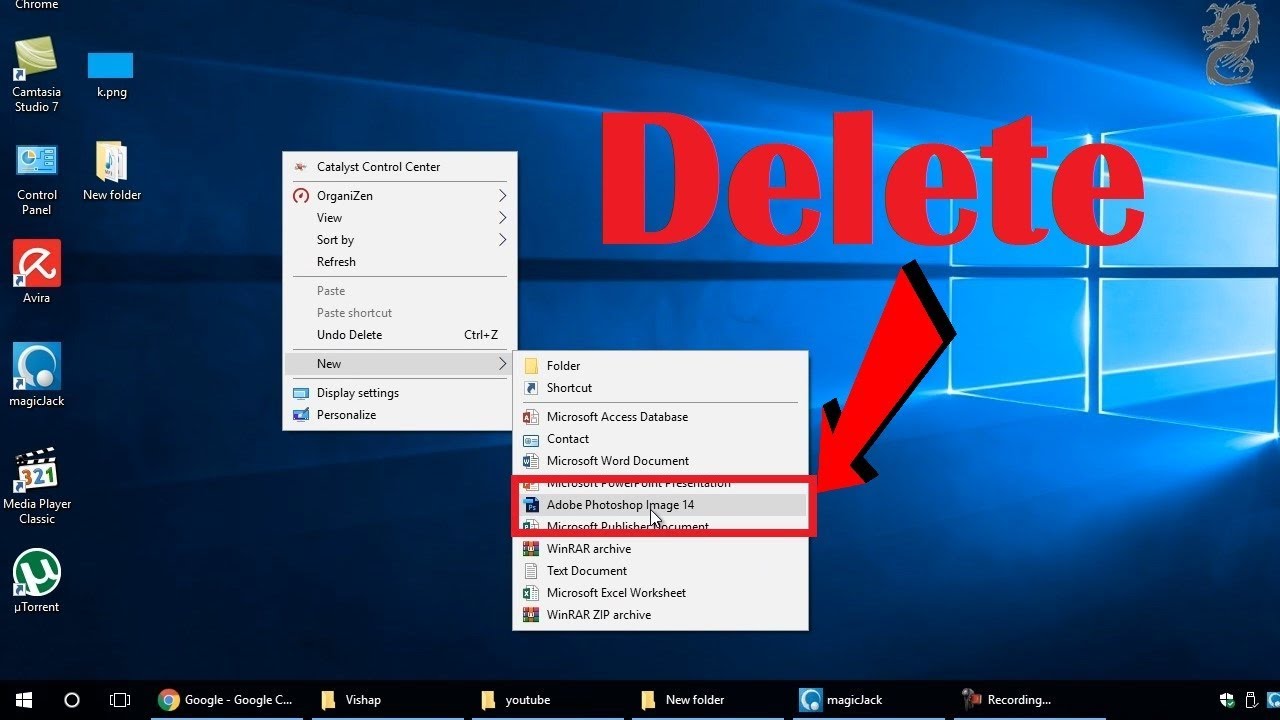Create new Microsoft Access Database

click(x=660, y=417)
